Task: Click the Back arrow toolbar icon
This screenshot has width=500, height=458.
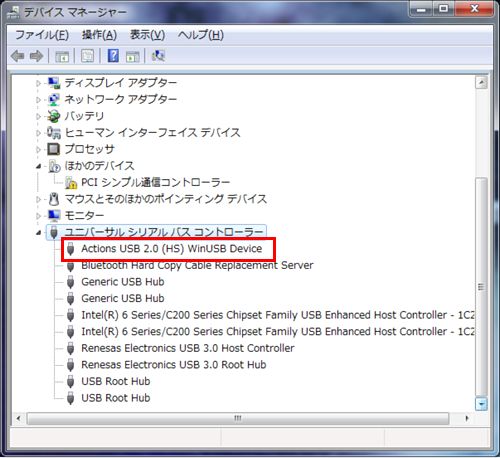Action: point(17,56)
